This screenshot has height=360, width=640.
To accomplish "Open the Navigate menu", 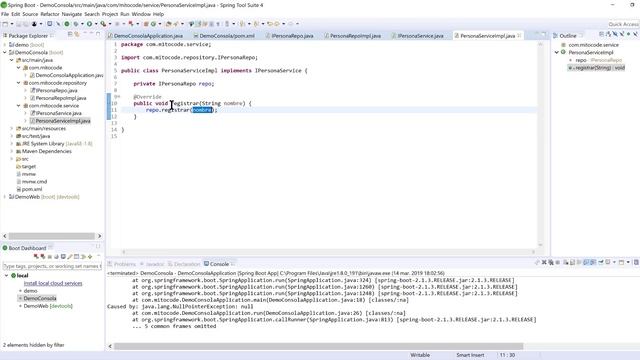I will [71, 14].
